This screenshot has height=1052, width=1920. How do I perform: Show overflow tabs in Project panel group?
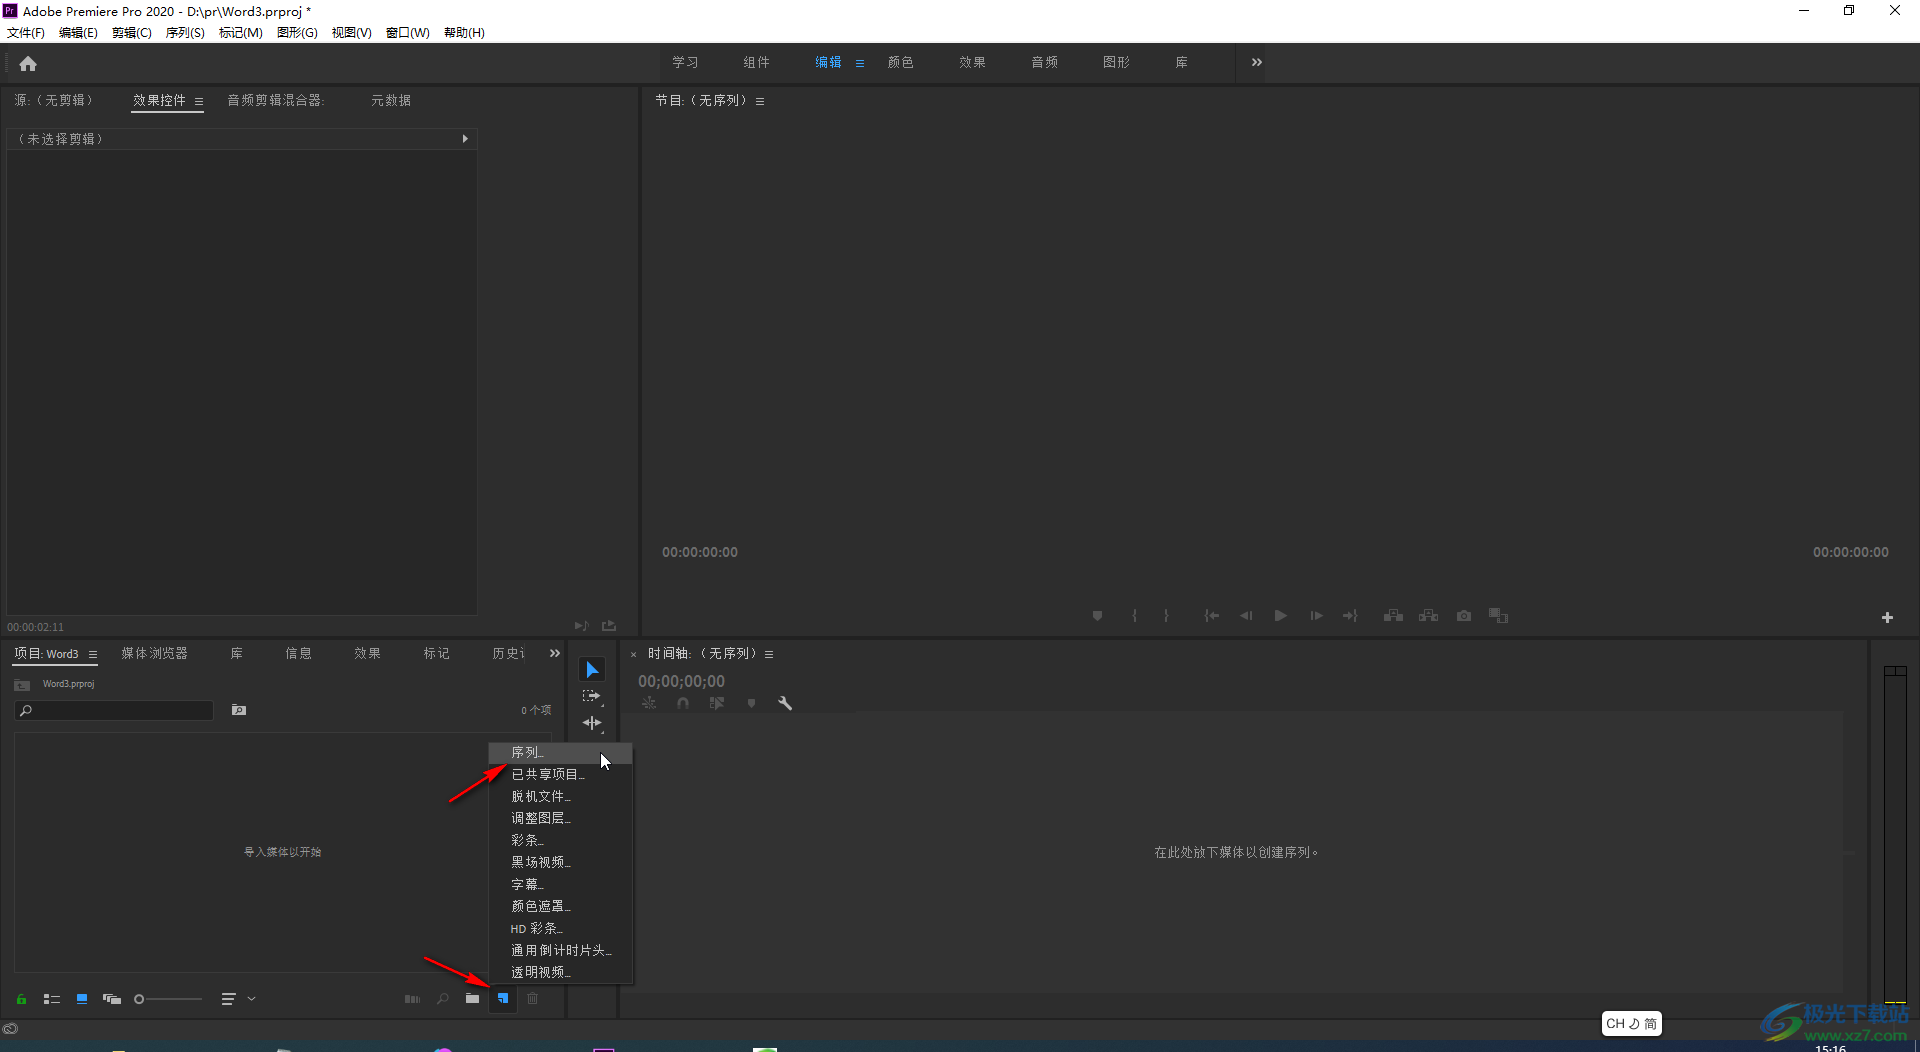click(x=555, y=654)
